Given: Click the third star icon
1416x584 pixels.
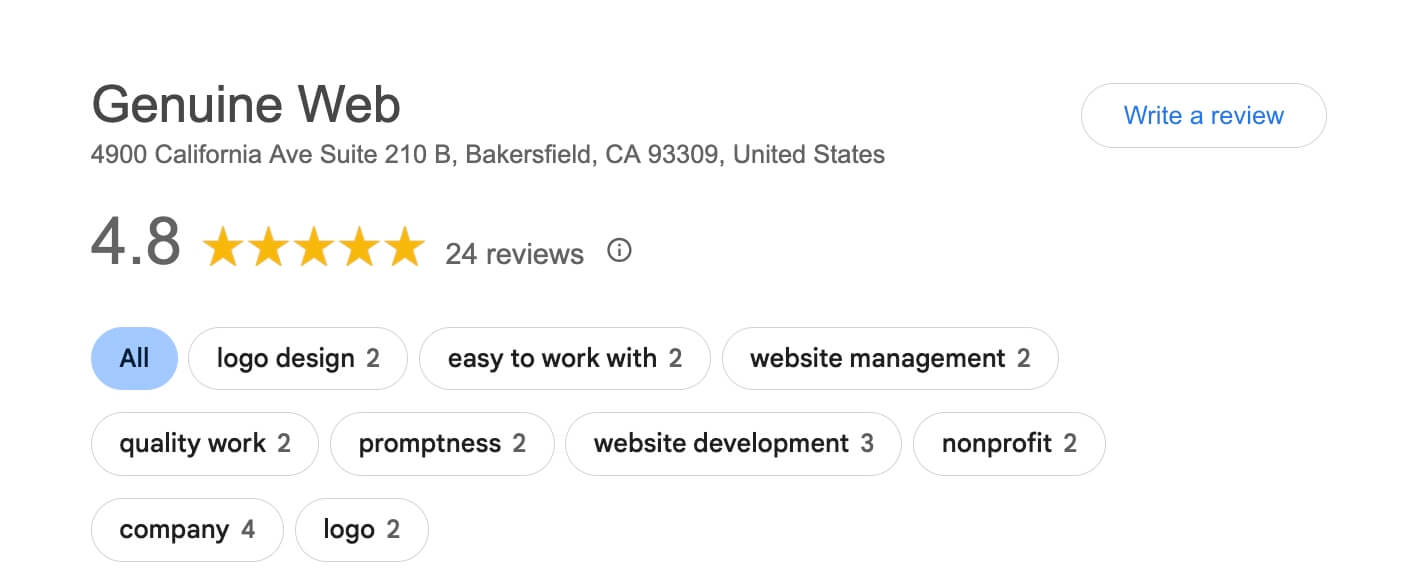Looking at the screenshot, I should coord(314,246).
